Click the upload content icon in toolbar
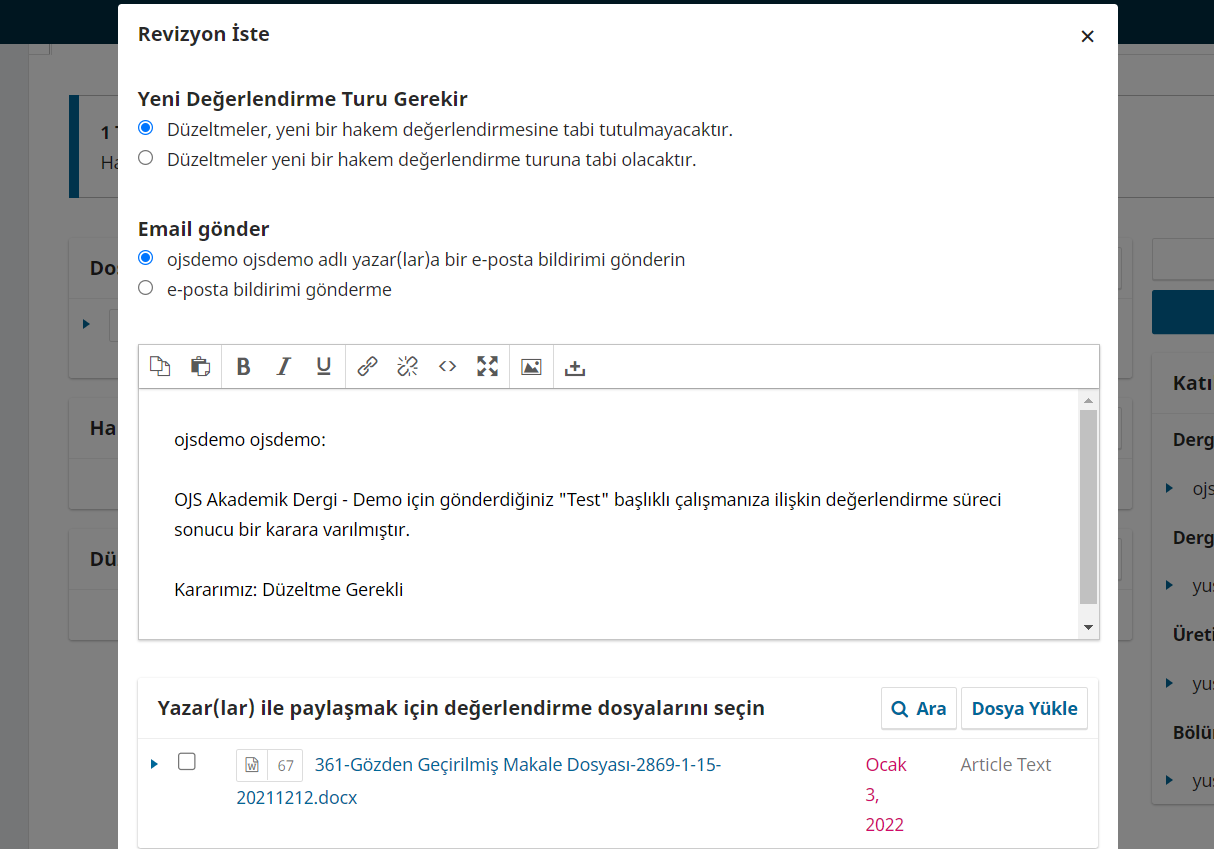The height and width of the screenshot is (849, 1214). (x=574, y=367)
